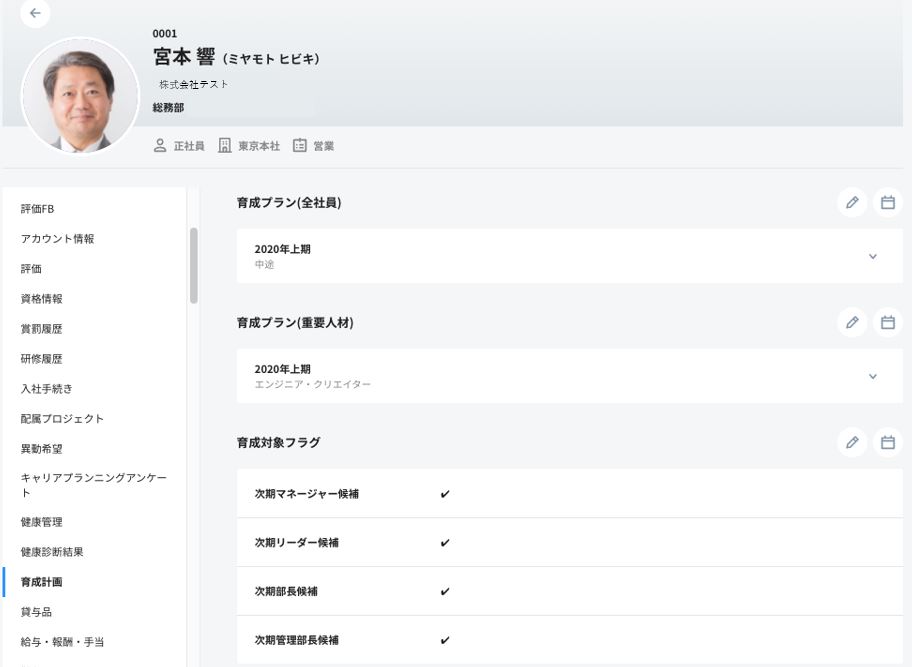Edit 育成対象フラグ with pencil icon
Image resolution: width=912 pixels, height=667 pixels.
(x=852, y=442)
